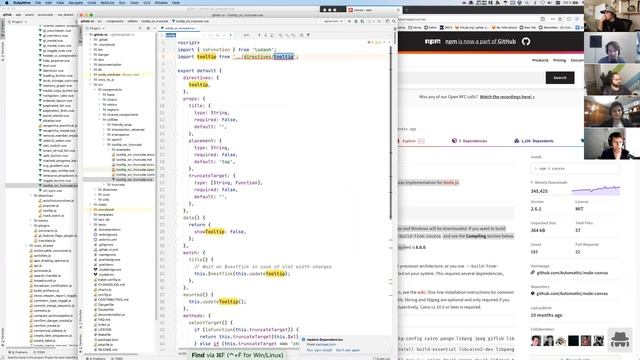Click the black Search button on npm
The height and width of the screenshot is (360, 640).
coord(560,78)
